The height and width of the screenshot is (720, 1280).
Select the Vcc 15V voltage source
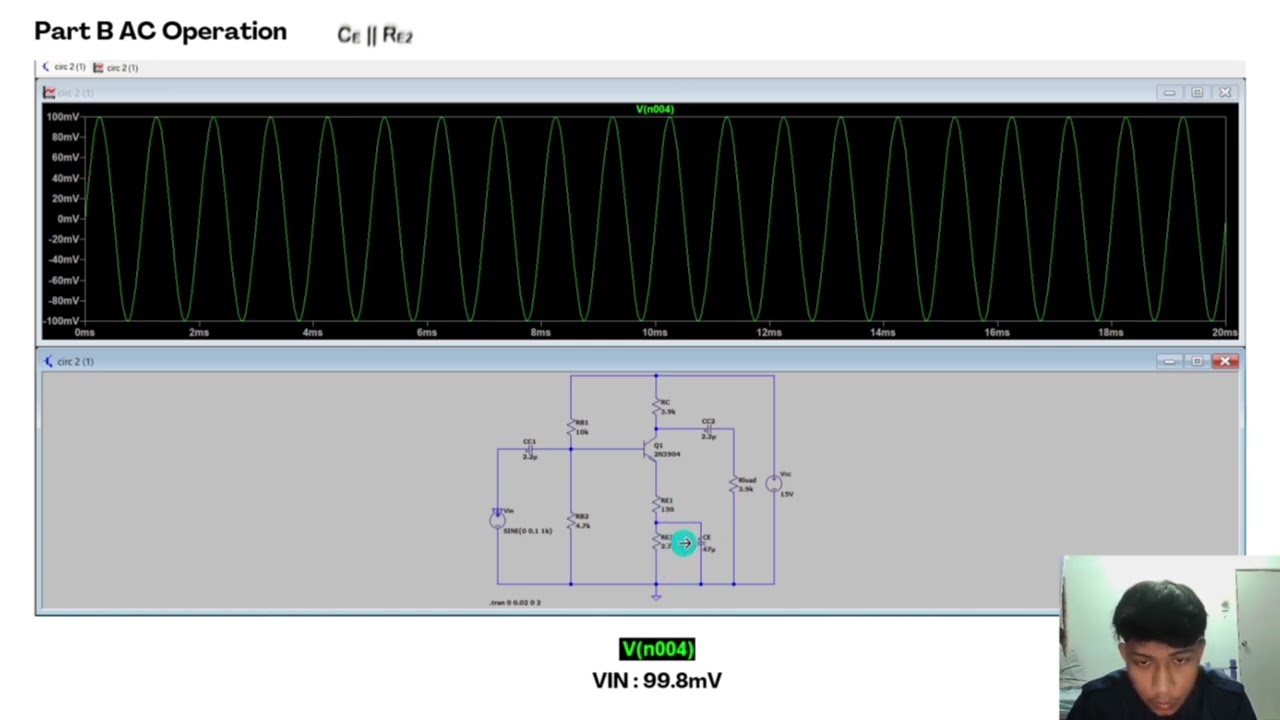tap(773, 484)
